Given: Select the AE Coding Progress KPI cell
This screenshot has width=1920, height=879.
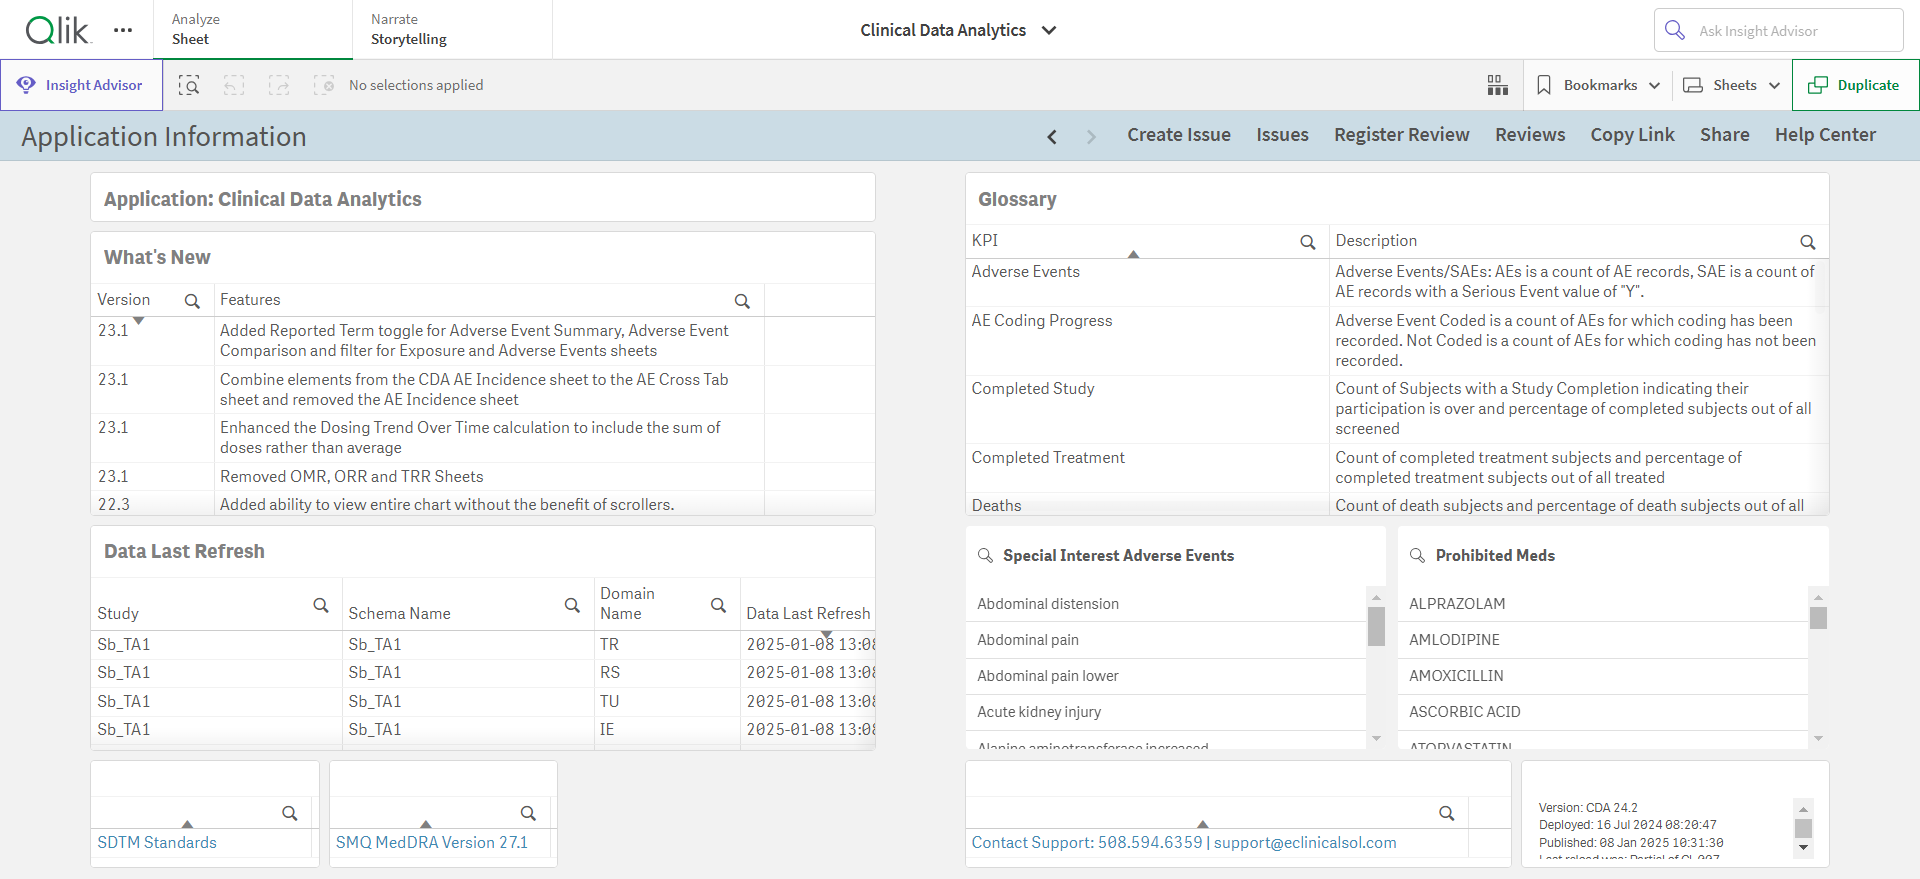Looking at the screenshot, I should tap(1146, 341).
